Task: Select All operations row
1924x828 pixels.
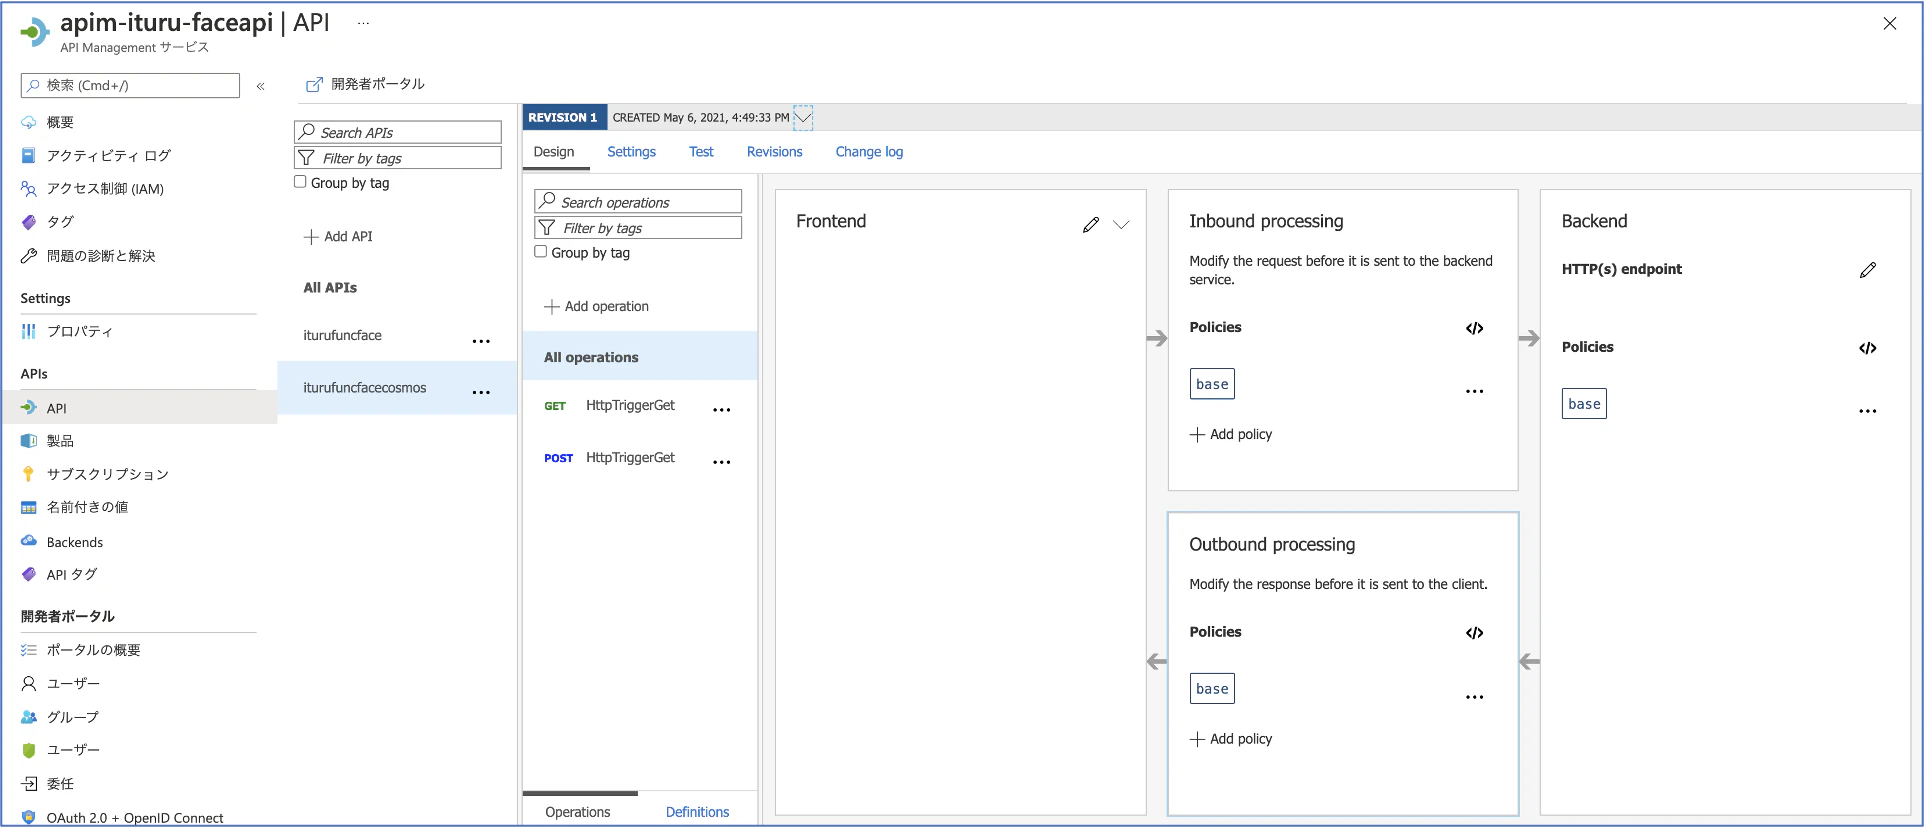Action: coord(640,357)
